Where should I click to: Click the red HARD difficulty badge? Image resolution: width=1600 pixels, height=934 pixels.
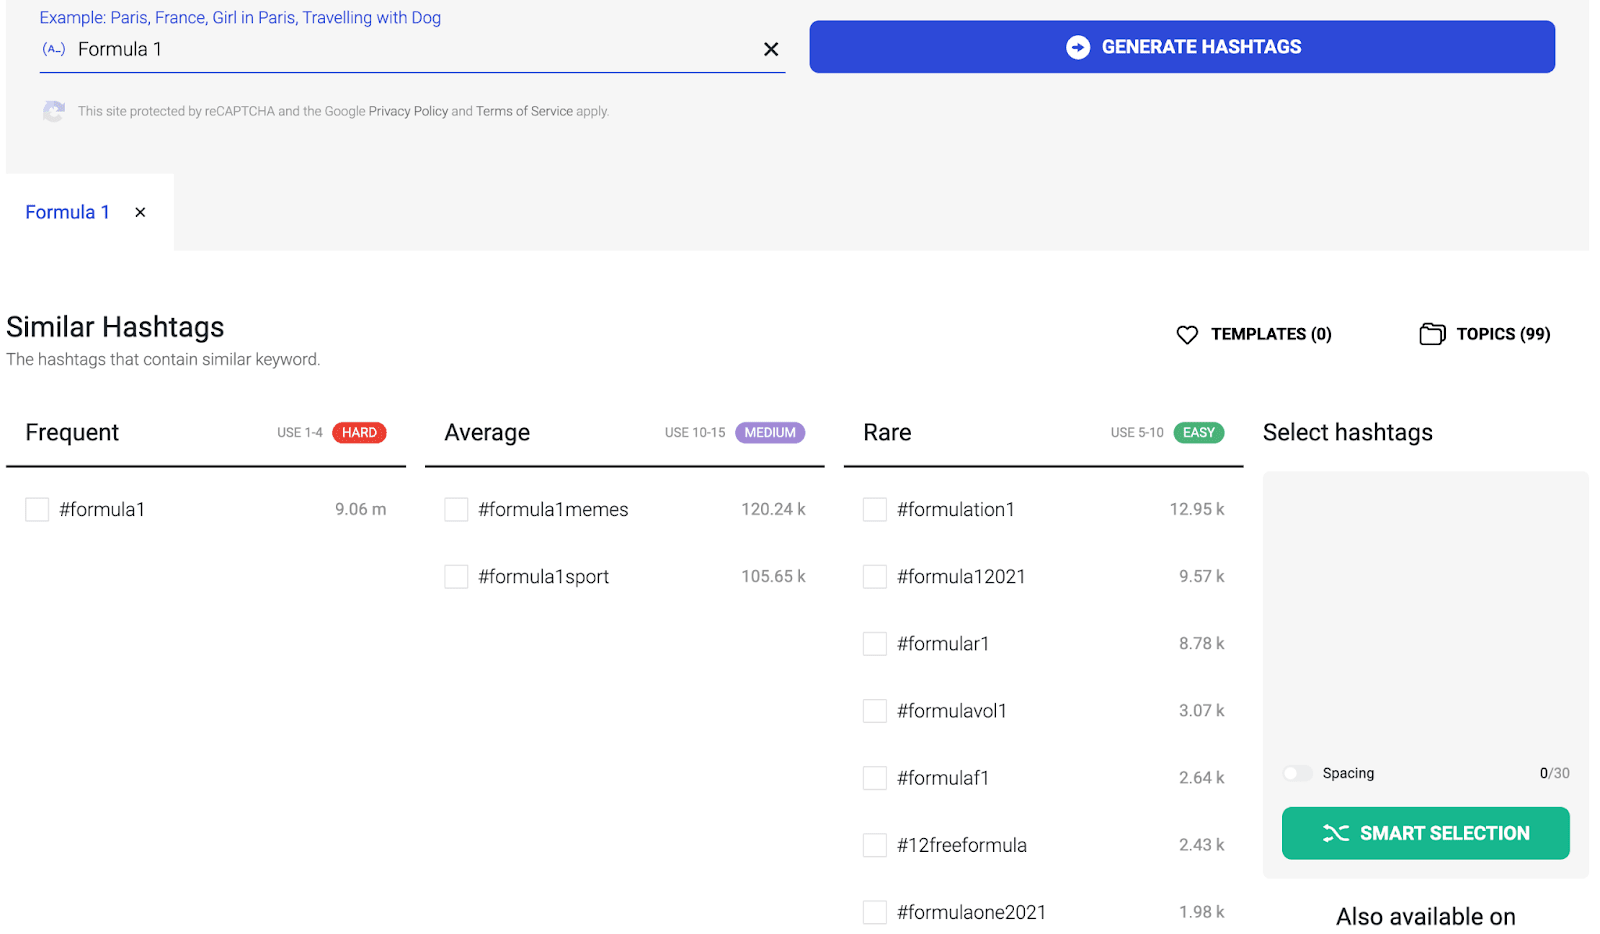(359, 432)
